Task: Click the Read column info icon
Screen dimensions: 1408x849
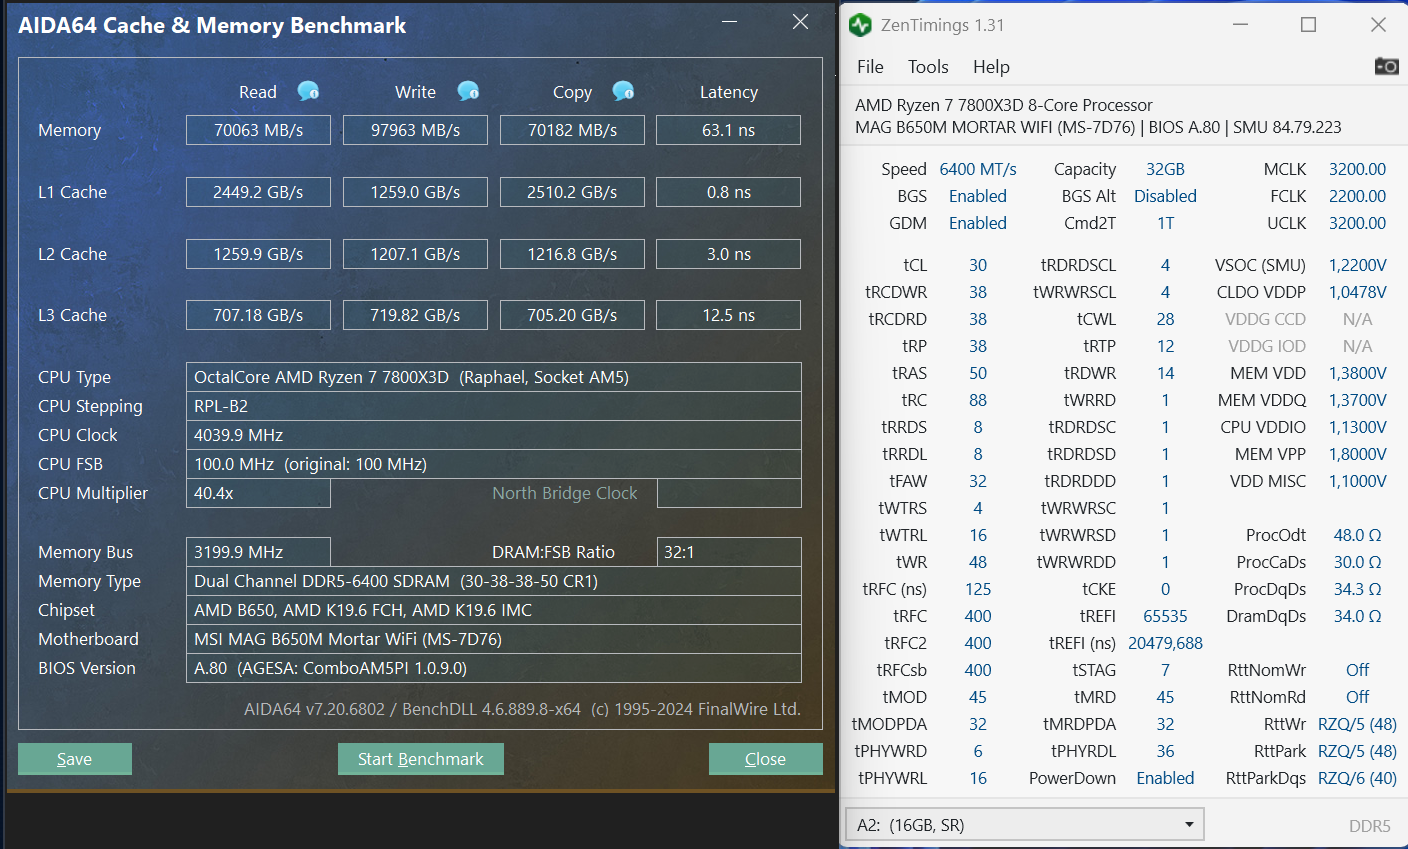Action: (x=308, y=91)
